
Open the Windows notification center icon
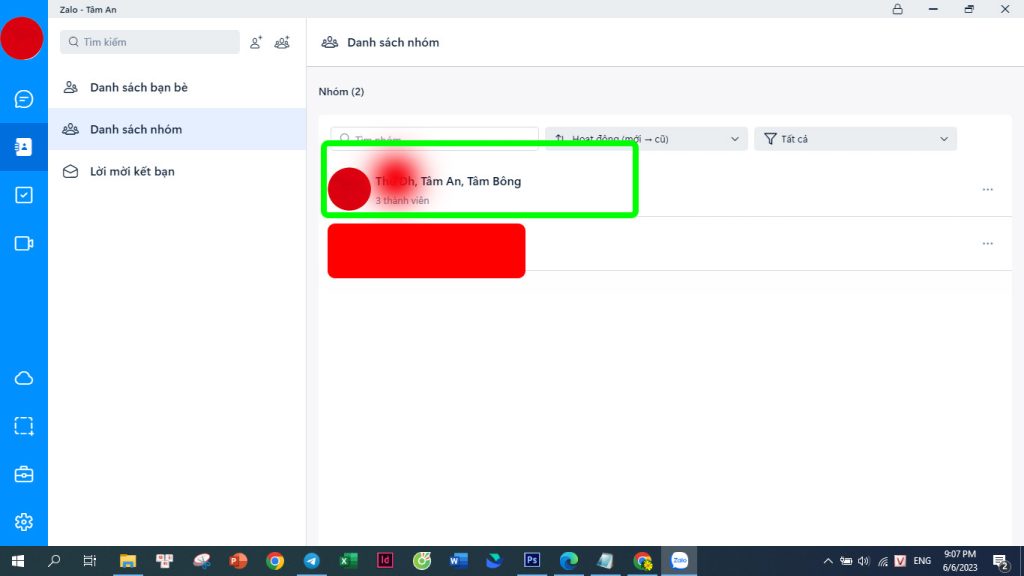point(1000,561)
